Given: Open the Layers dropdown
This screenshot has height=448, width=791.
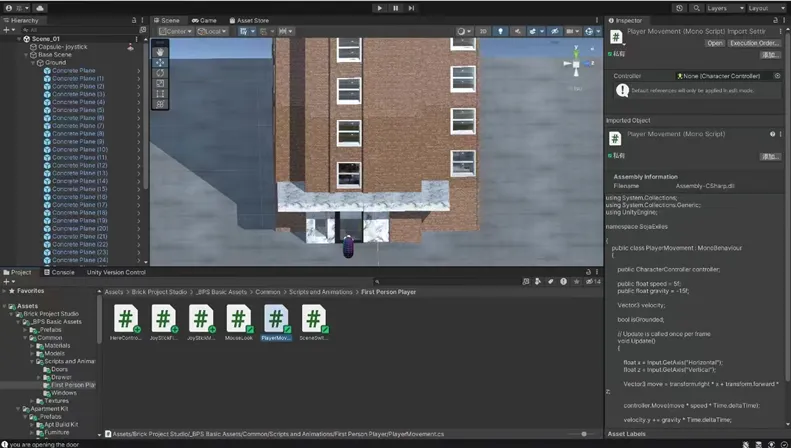Looking at the screenshot, I should coord(724,8).
